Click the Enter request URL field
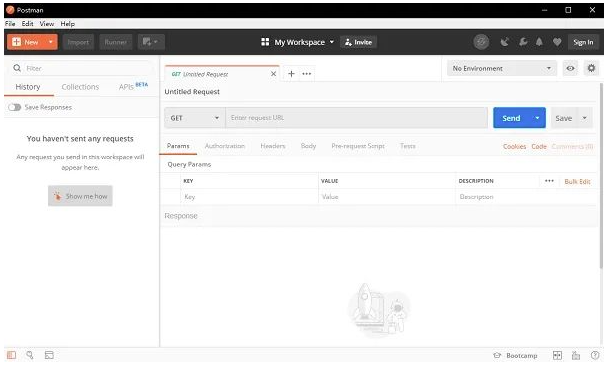The height and width of the screenshot is (368, 607). tap(357, 118)
